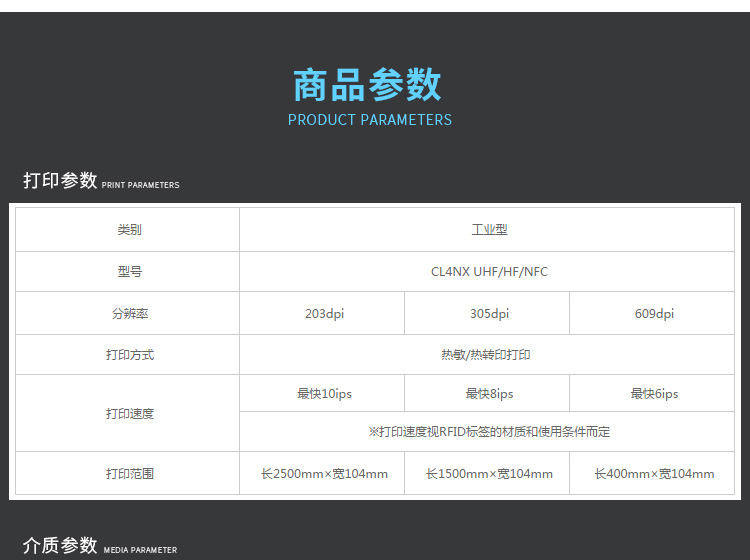
Task: Select the RFID print speed footnote text
Action: coord(489,432)
